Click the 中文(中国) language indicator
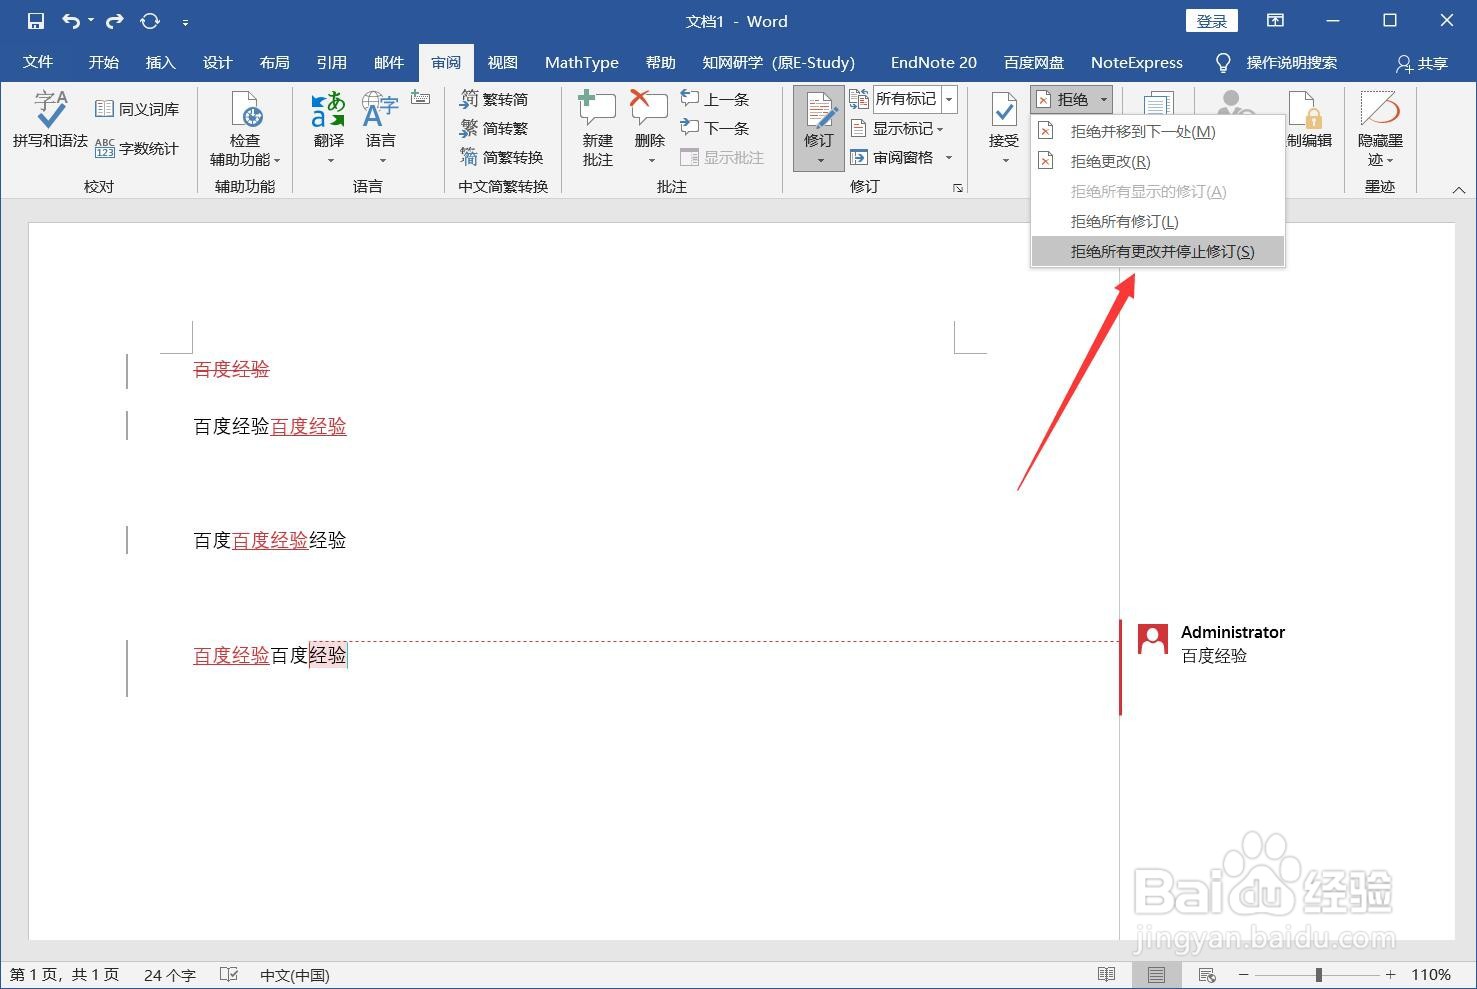Viewport: 1477px width, 989px height. tap(294, 975)
